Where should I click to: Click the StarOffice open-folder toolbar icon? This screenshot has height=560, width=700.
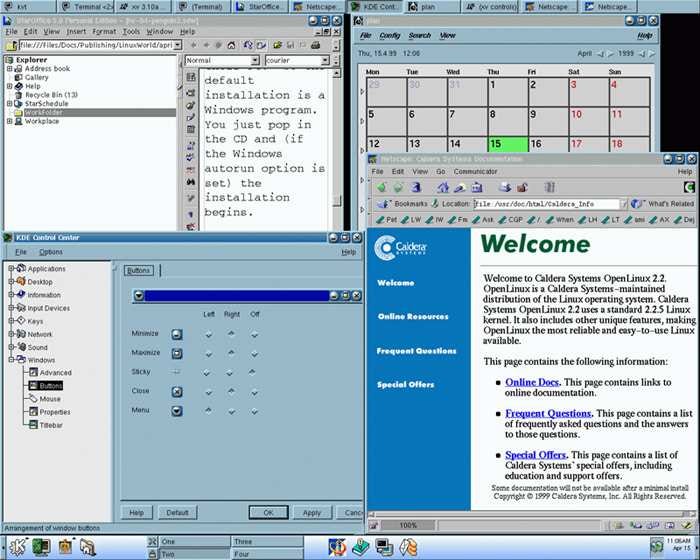tap(277, 45)
